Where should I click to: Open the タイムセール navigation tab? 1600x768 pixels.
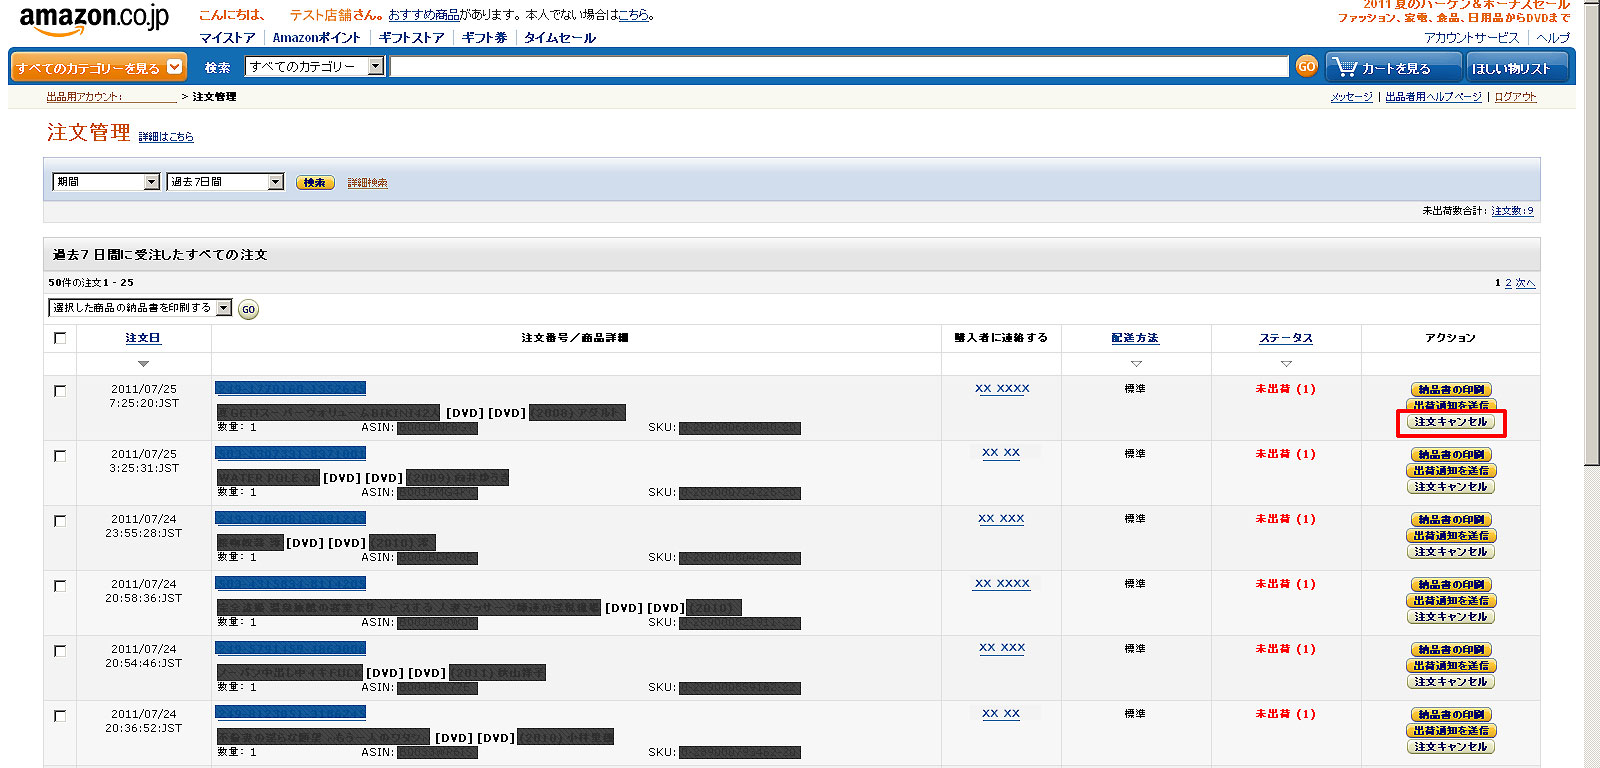(x=559, y=38)
